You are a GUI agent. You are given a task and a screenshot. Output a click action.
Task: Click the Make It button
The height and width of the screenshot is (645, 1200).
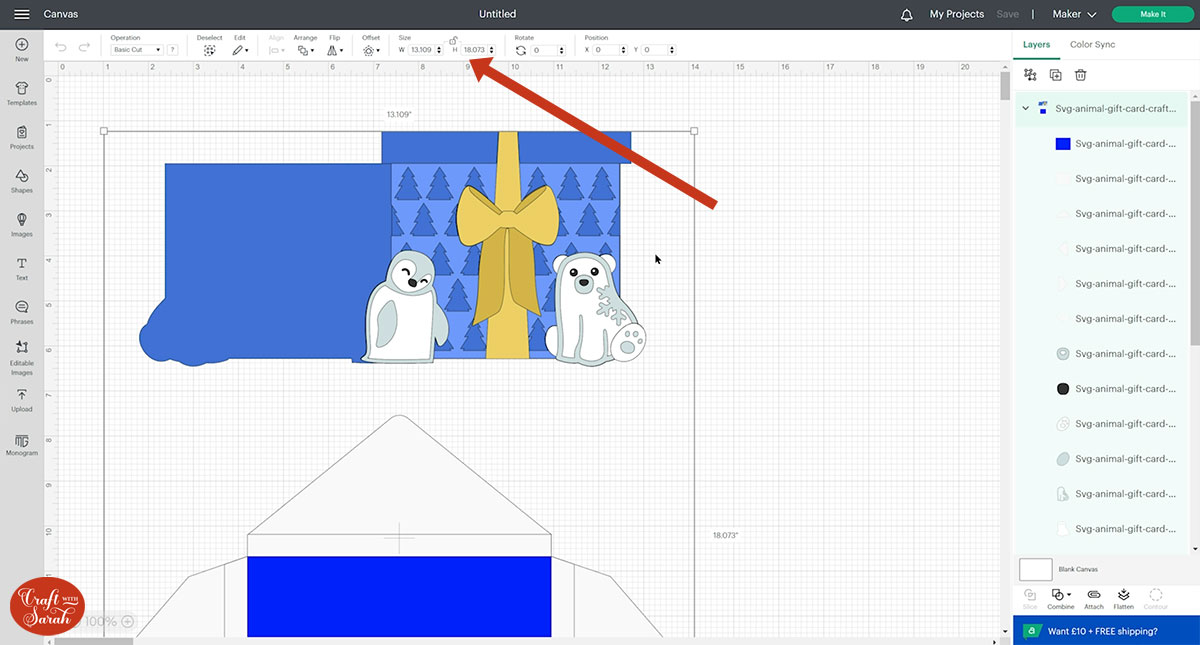coord(1152,15)
